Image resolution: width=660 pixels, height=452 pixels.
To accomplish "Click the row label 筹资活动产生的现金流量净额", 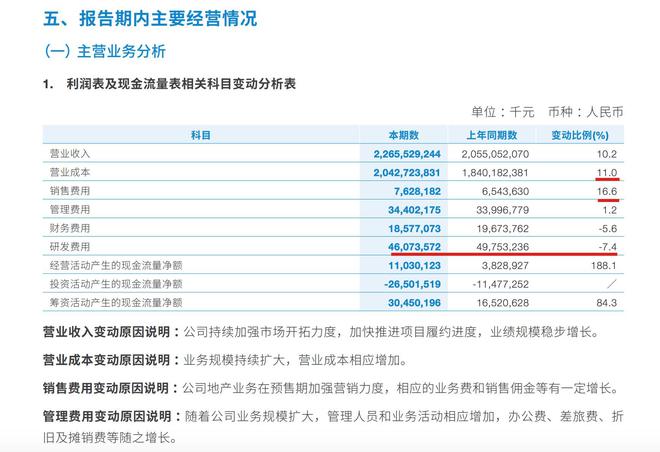I will 116,302.
